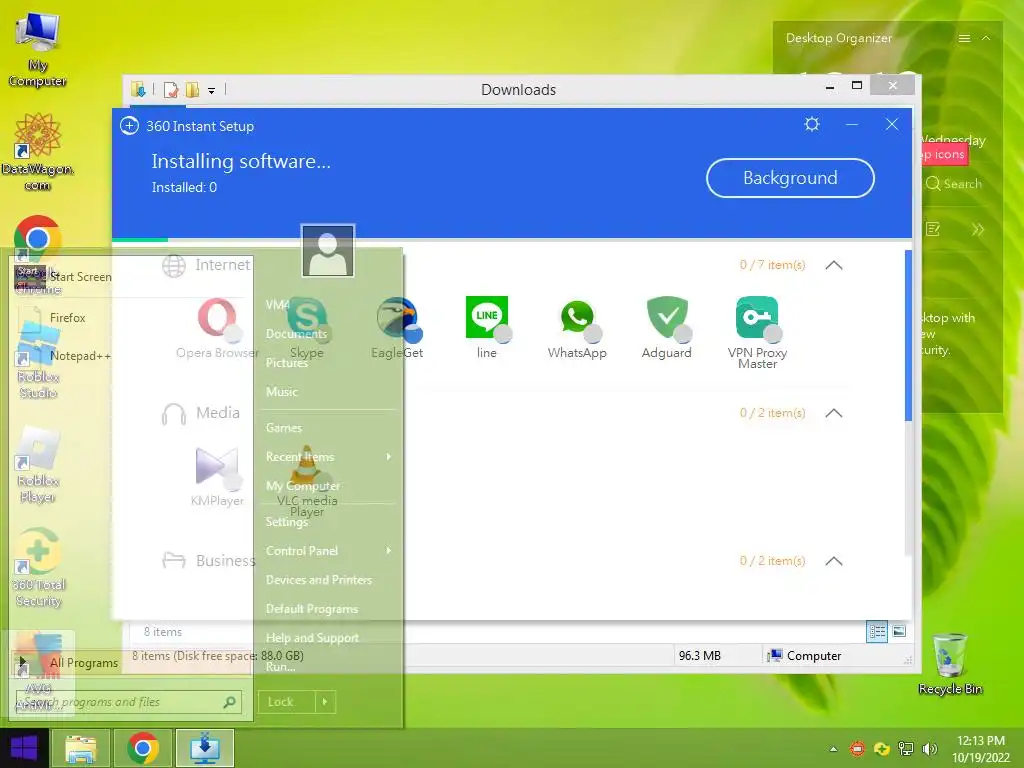Click Desktop Organizer double-arrow icon
Image resolution: width=1024 pixels, height=768 pixels.
978,229
